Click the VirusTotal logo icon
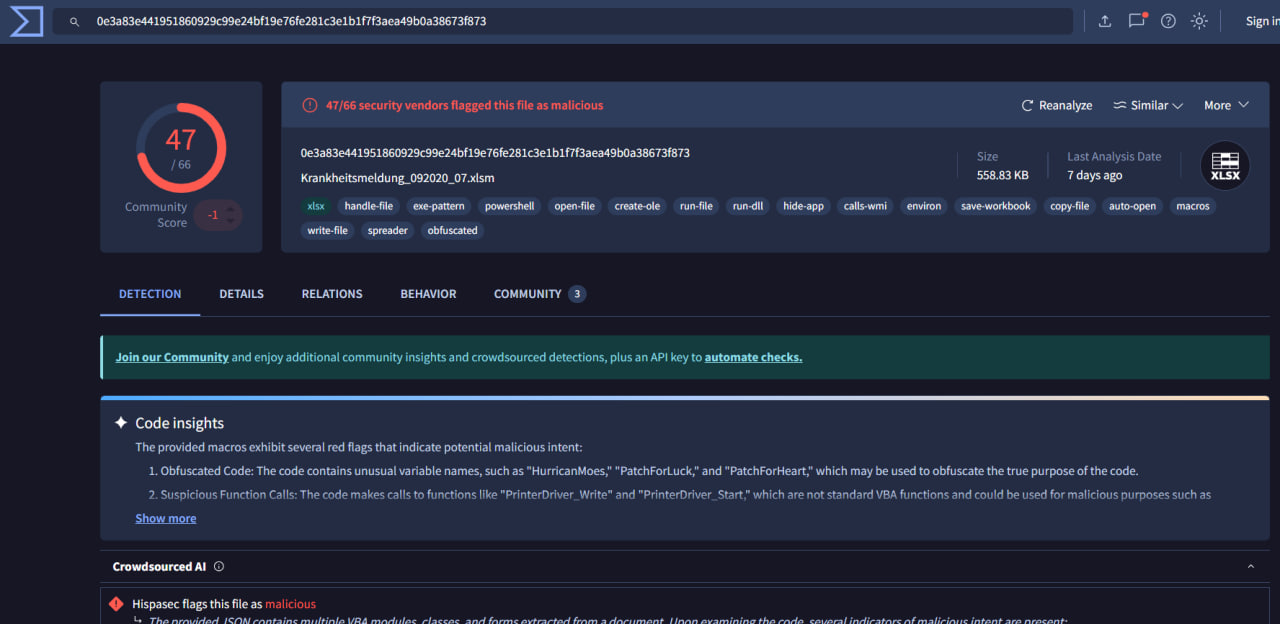The image size is (1280, 624). tap(26, 21)
